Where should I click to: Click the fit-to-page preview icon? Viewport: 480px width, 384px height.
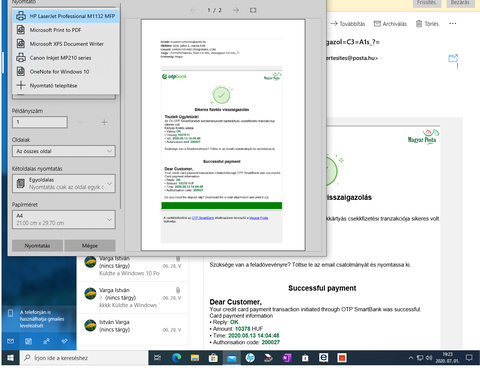pos(253,10)
